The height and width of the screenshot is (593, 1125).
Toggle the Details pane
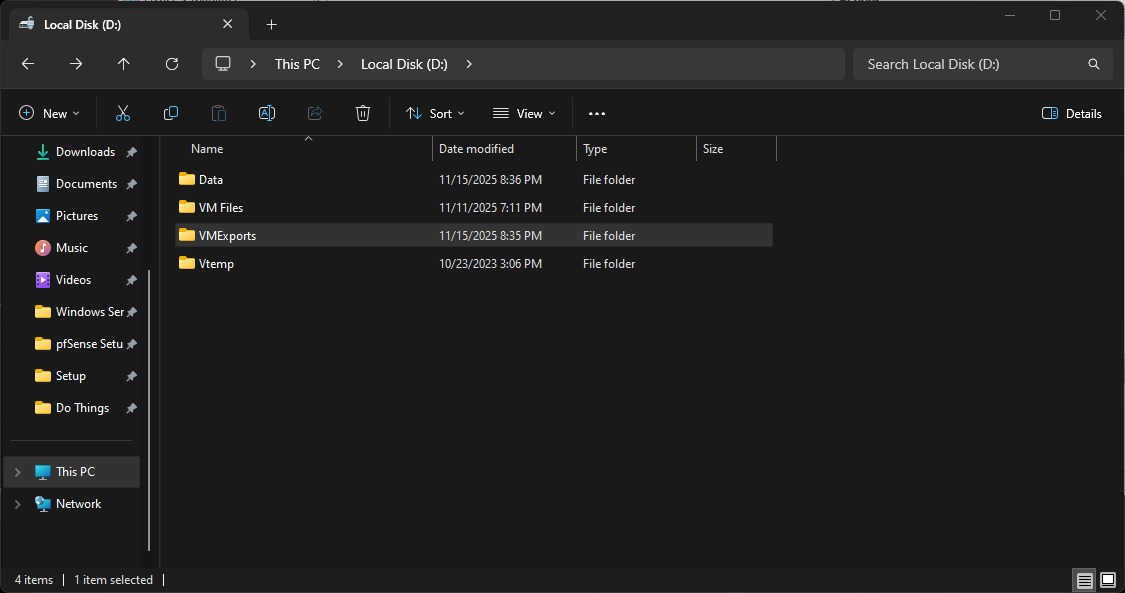1072,114
